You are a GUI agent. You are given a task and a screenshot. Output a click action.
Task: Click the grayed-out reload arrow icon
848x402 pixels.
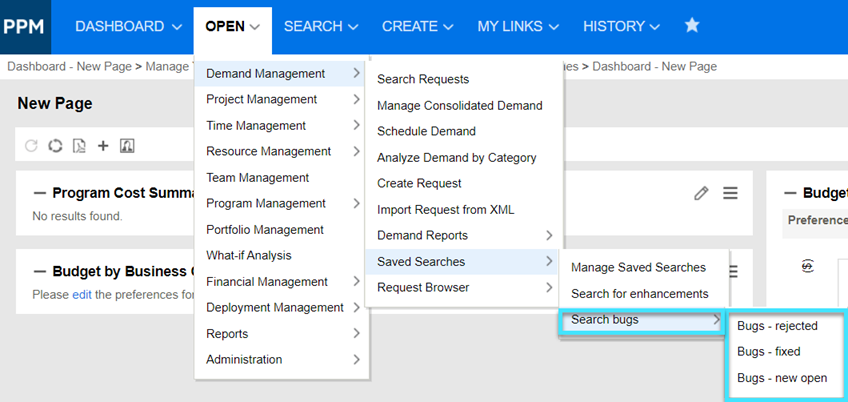[x=31, y=146]
